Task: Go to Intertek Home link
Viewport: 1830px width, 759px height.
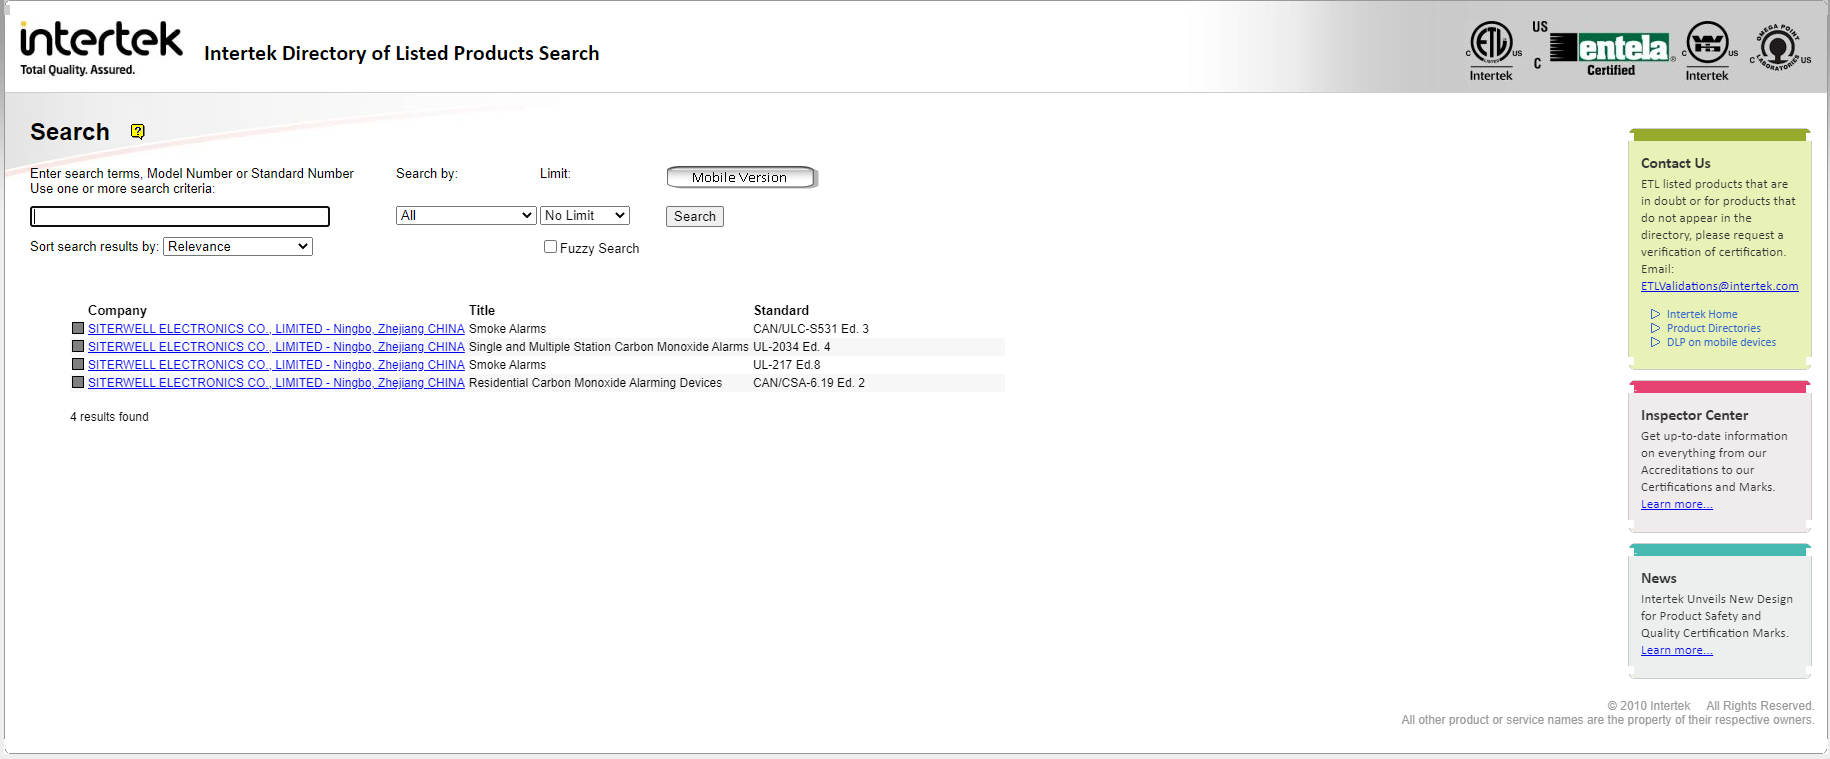Action: (1702, 314)
